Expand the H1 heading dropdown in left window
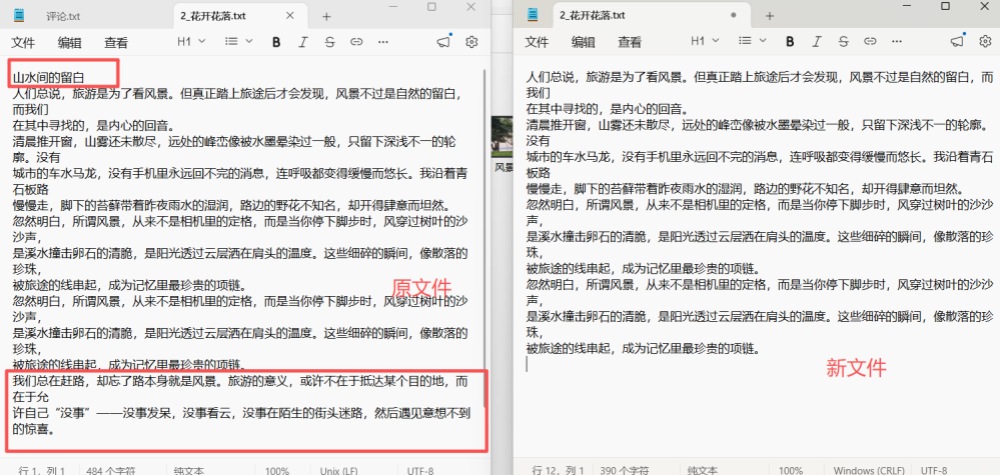 coord(191,41)
